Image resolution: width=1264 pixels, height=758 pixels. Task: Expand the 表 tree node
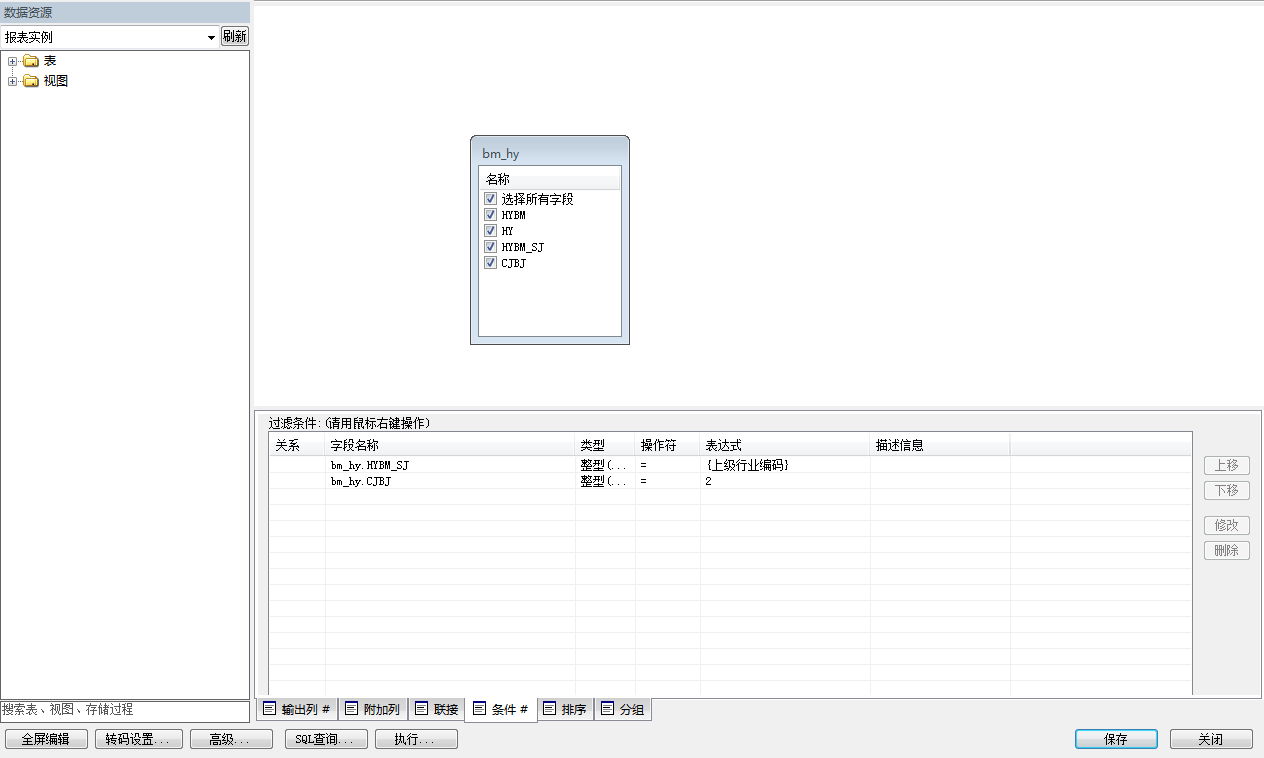13,61
